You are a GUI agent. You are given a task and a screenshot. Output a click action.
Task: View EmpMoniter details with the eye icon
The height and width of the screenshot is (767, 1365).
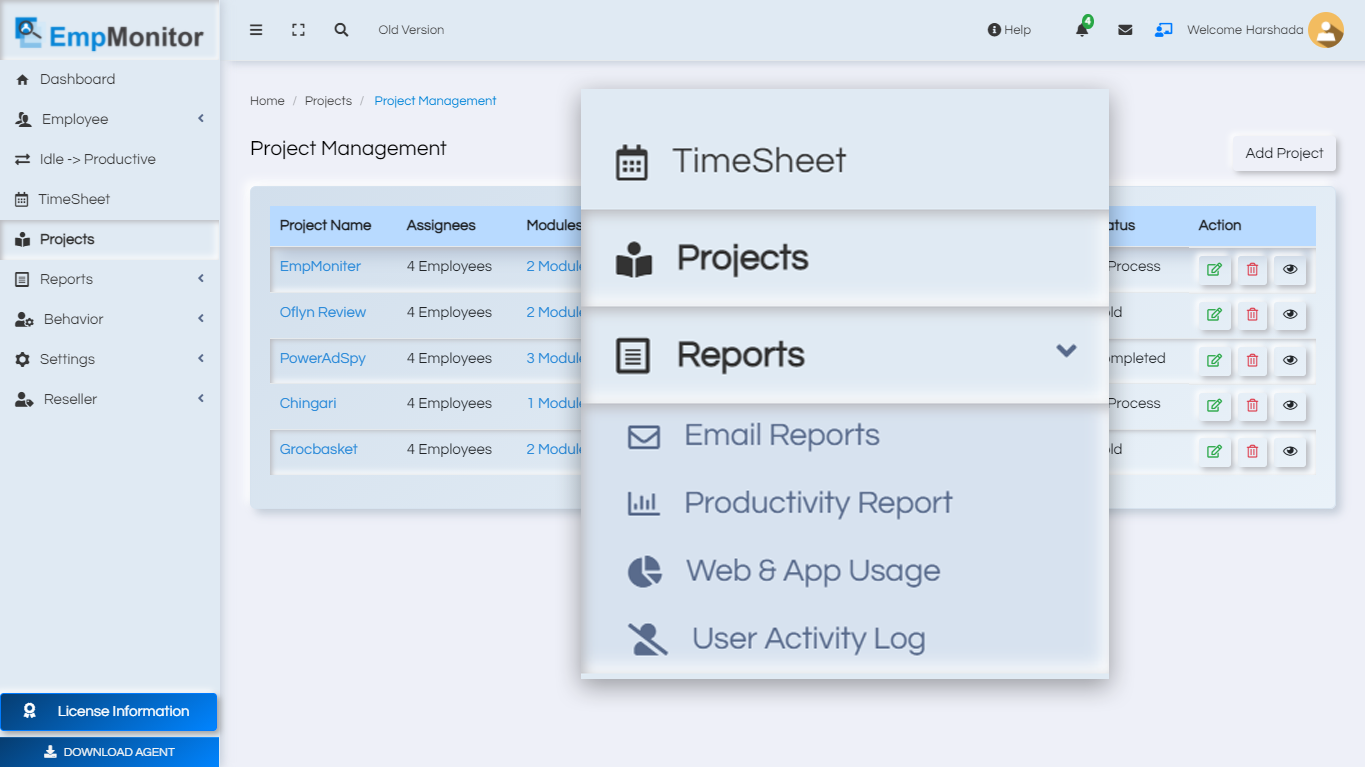(1289, 269)
